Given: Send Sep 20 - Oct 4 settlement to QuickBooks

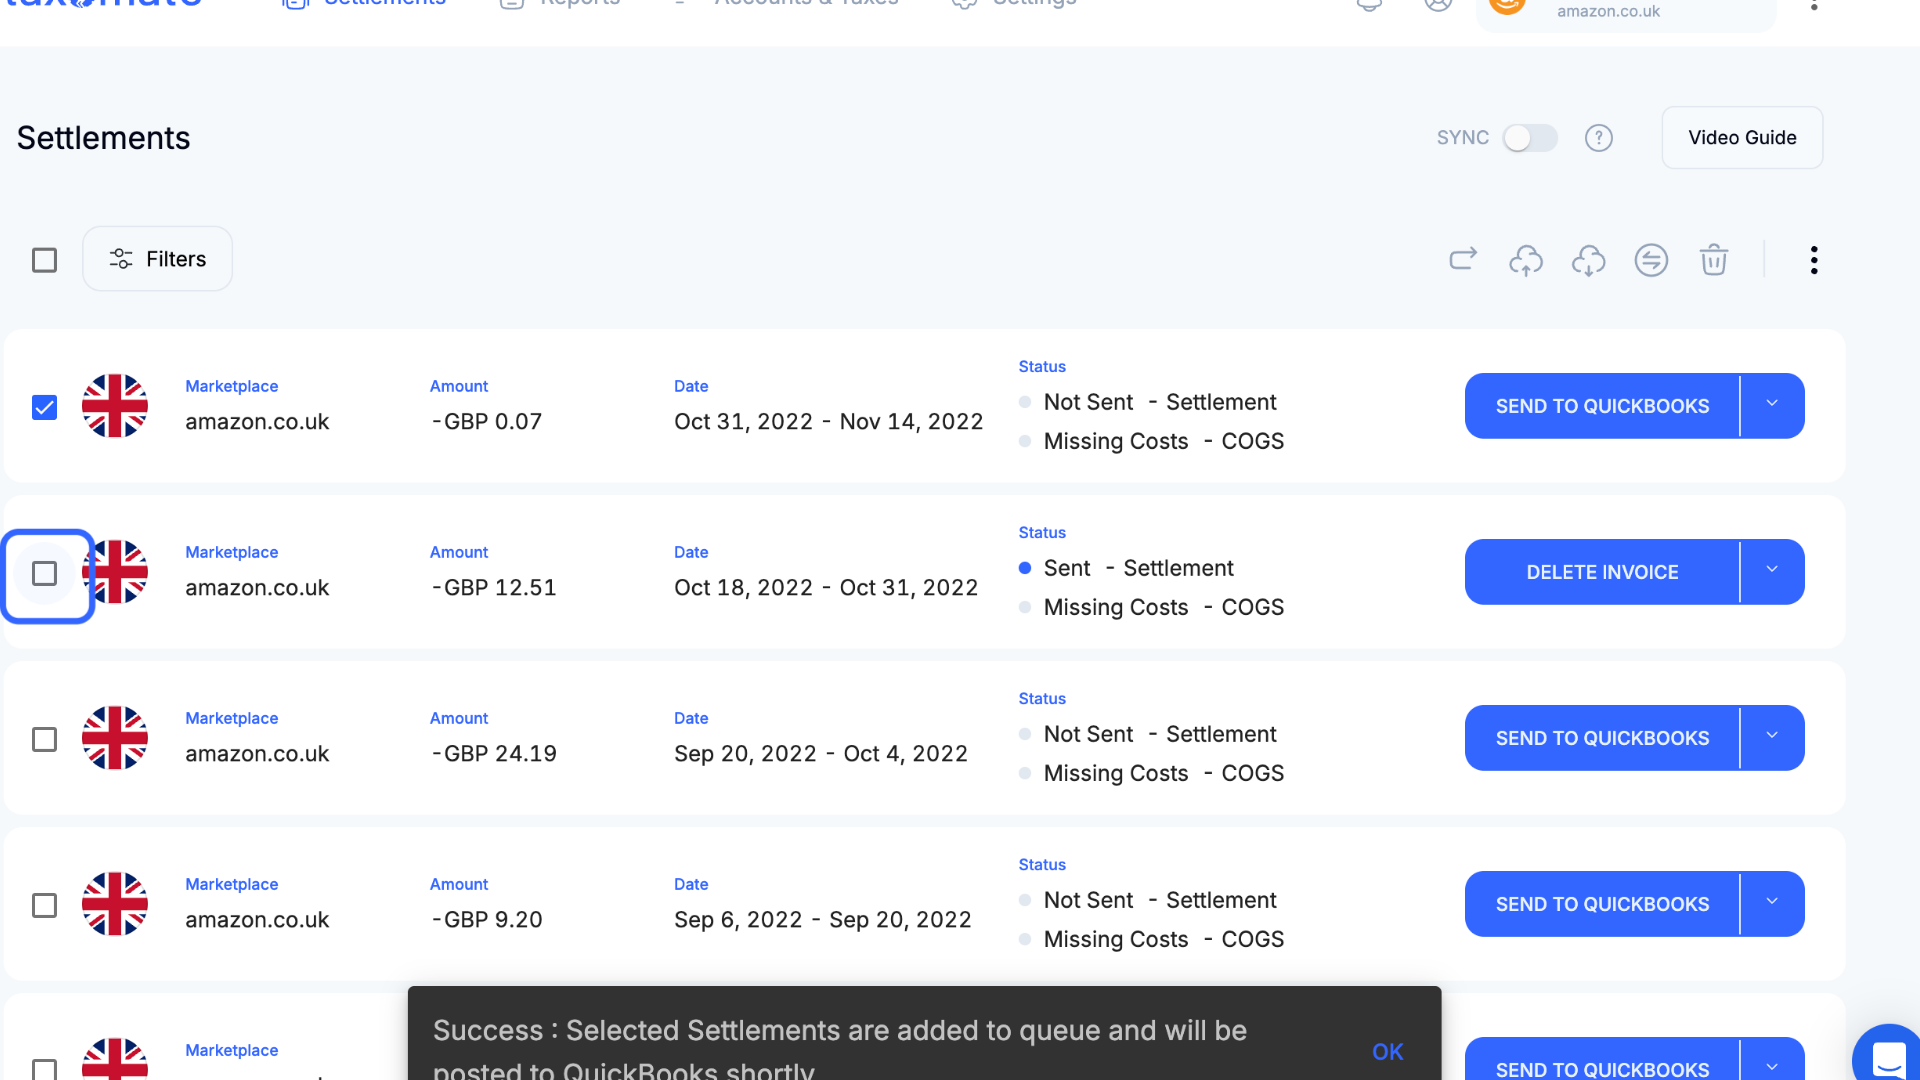Looking at the screenshot, I should point(1602,738).
